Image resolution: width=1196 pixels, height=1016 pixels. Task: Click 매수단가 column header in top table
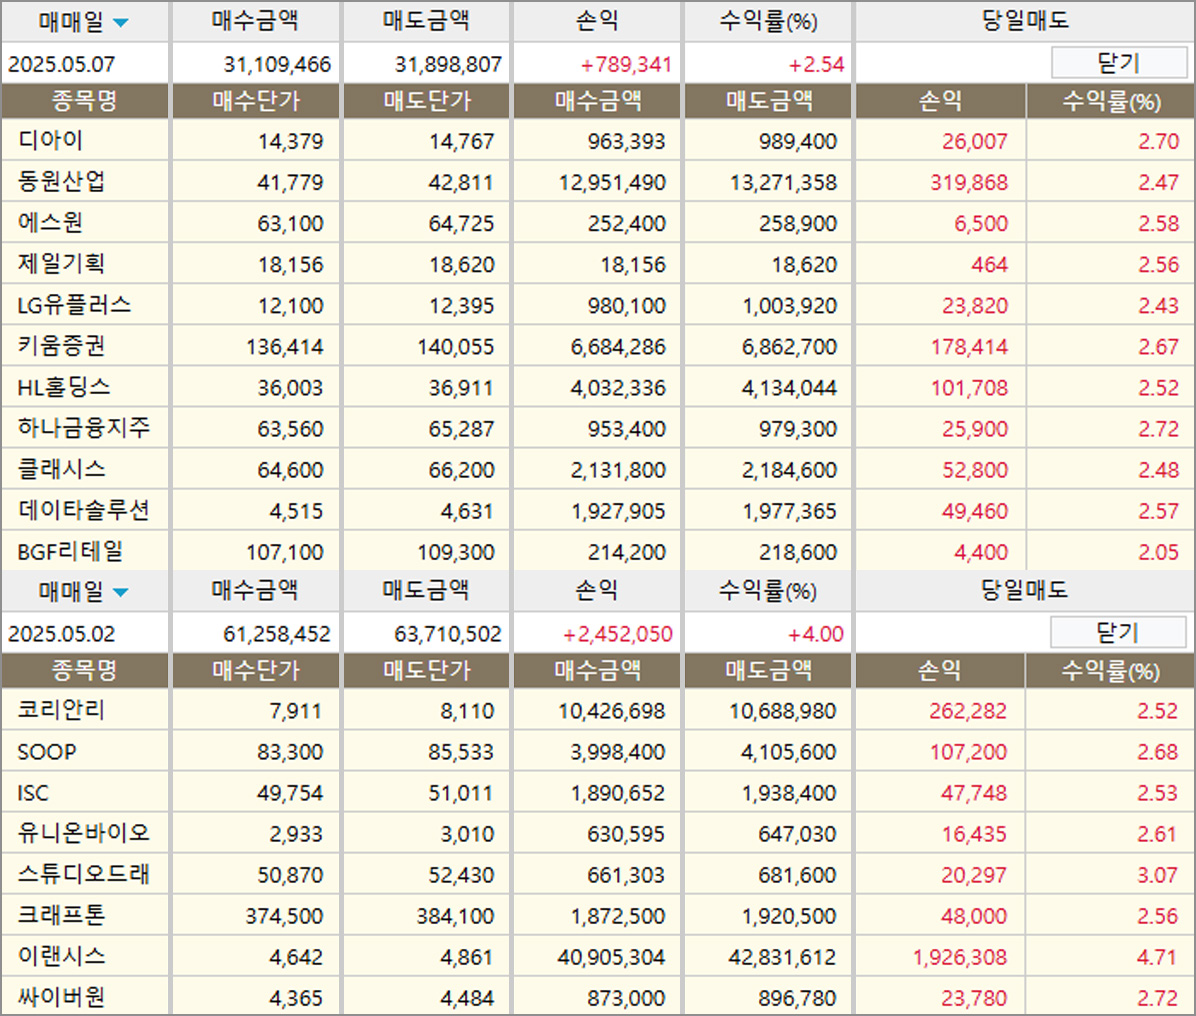[256, 101]
